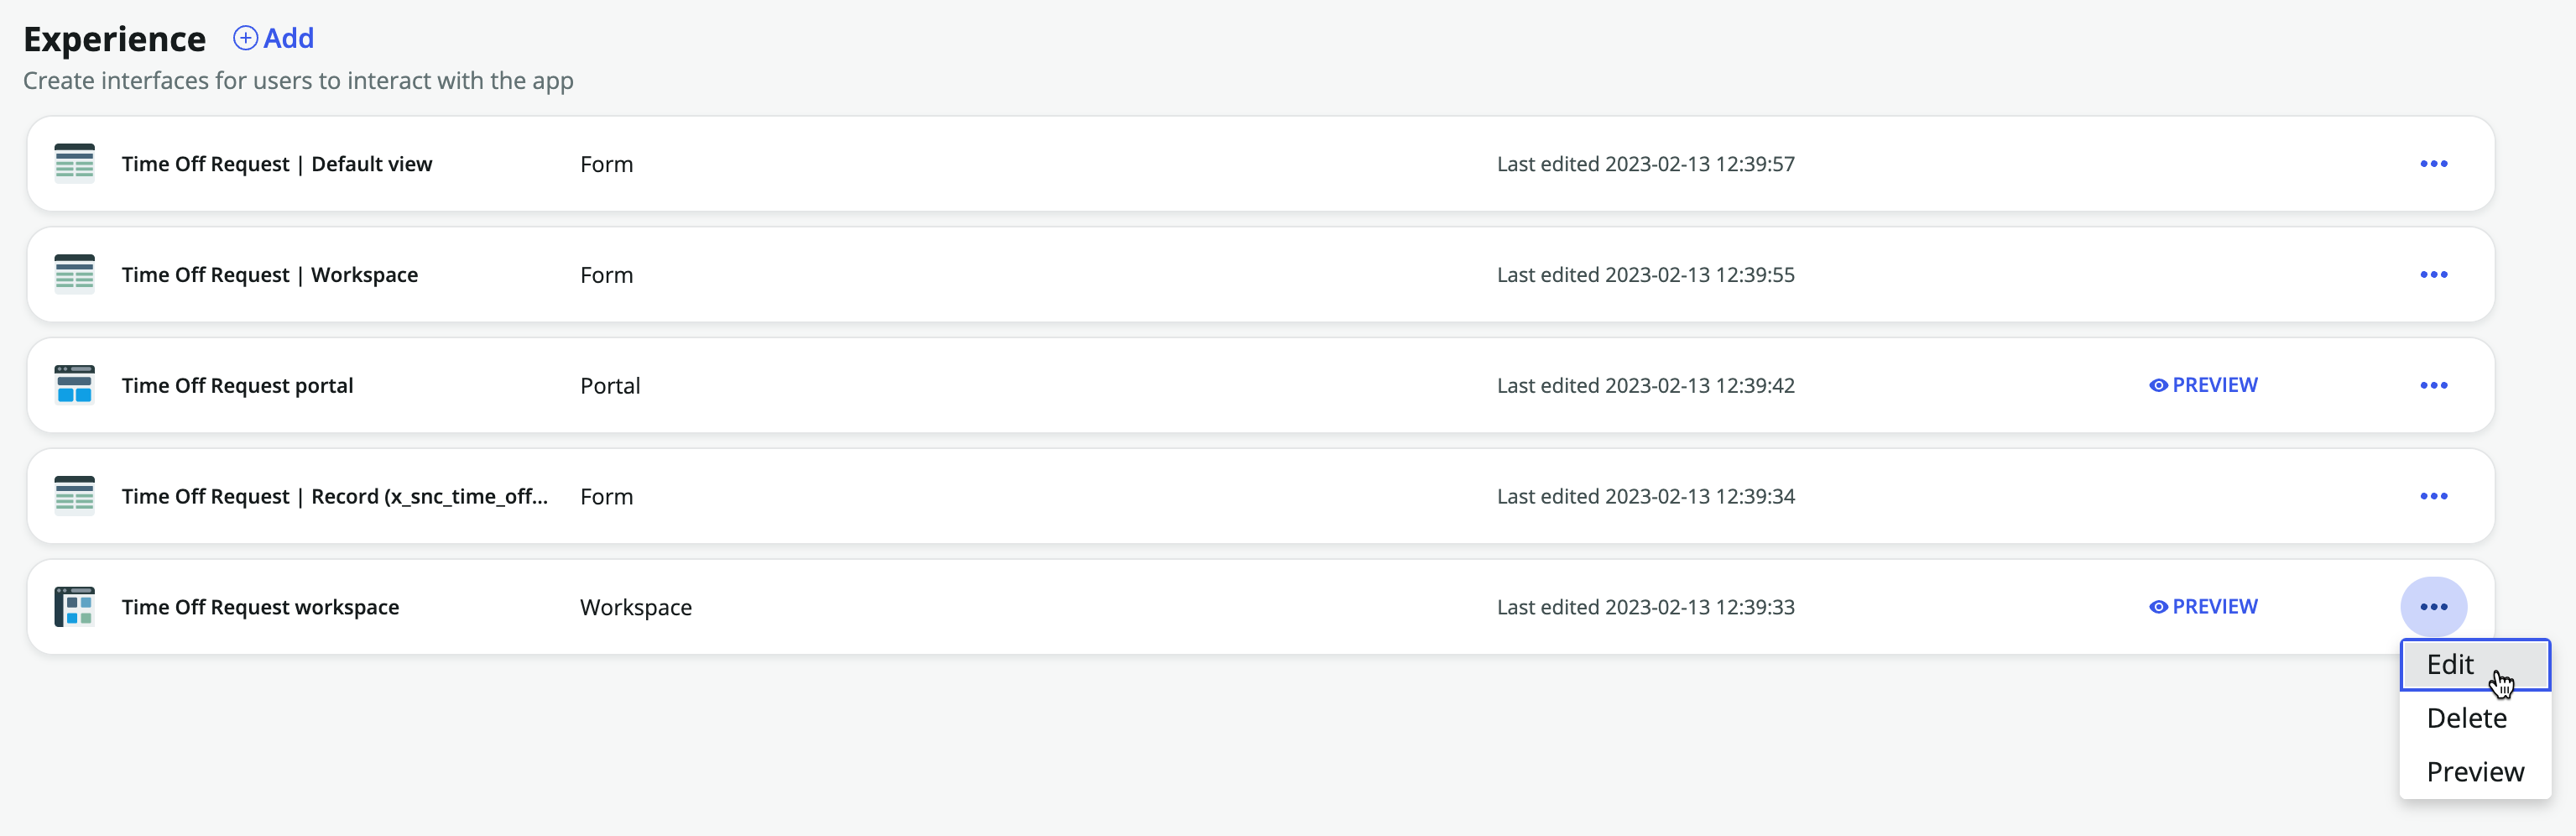Screen dimensions: 2576x836
Task: Click the form icon for Default view row
Action: point(74,163)
